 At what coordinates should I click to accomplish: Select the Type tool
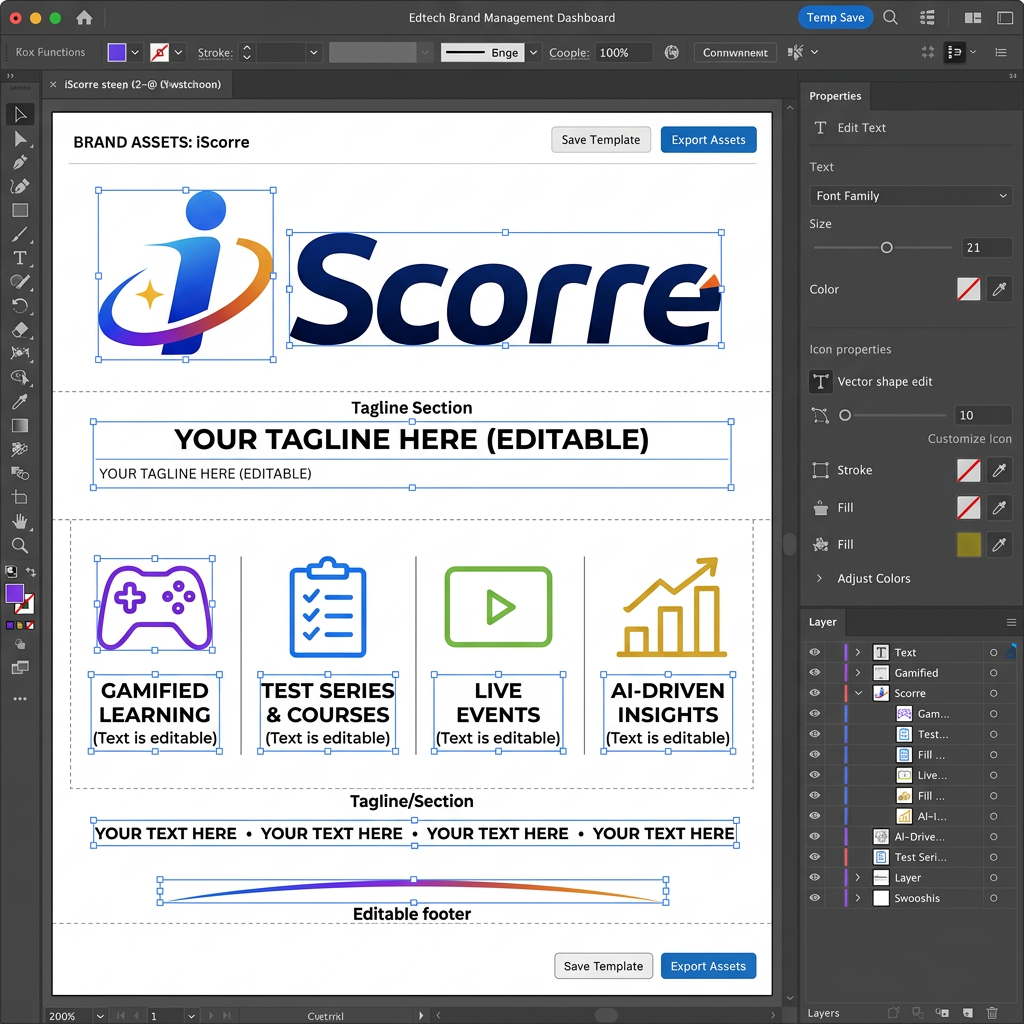pos(20,258)
